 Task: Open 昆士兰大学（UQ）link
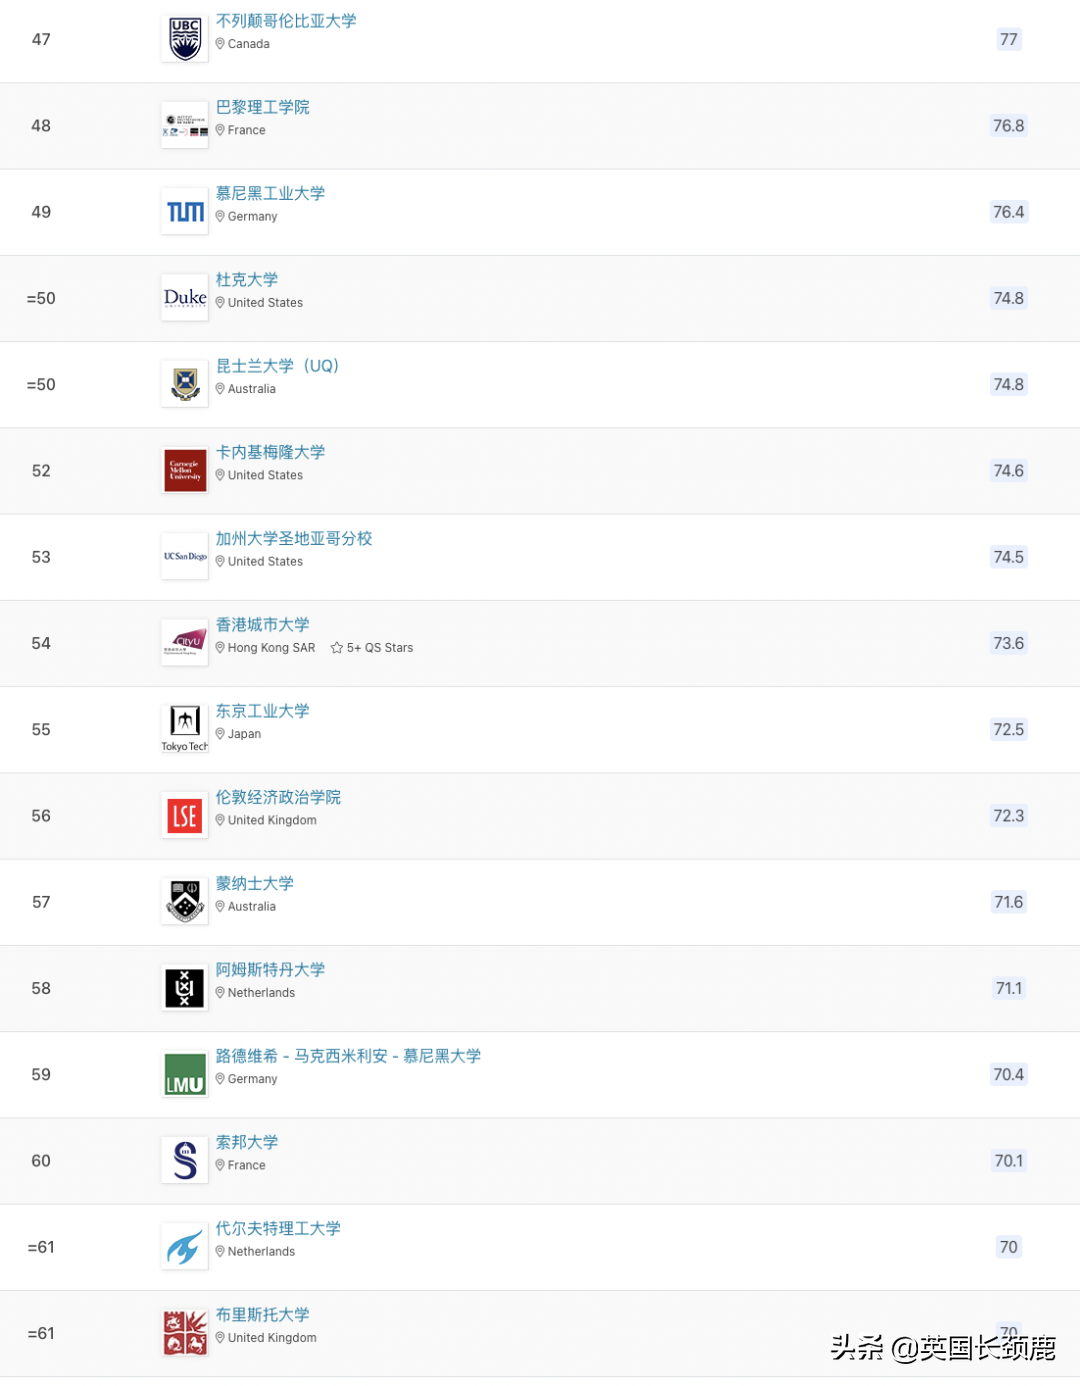click(278, 366)
